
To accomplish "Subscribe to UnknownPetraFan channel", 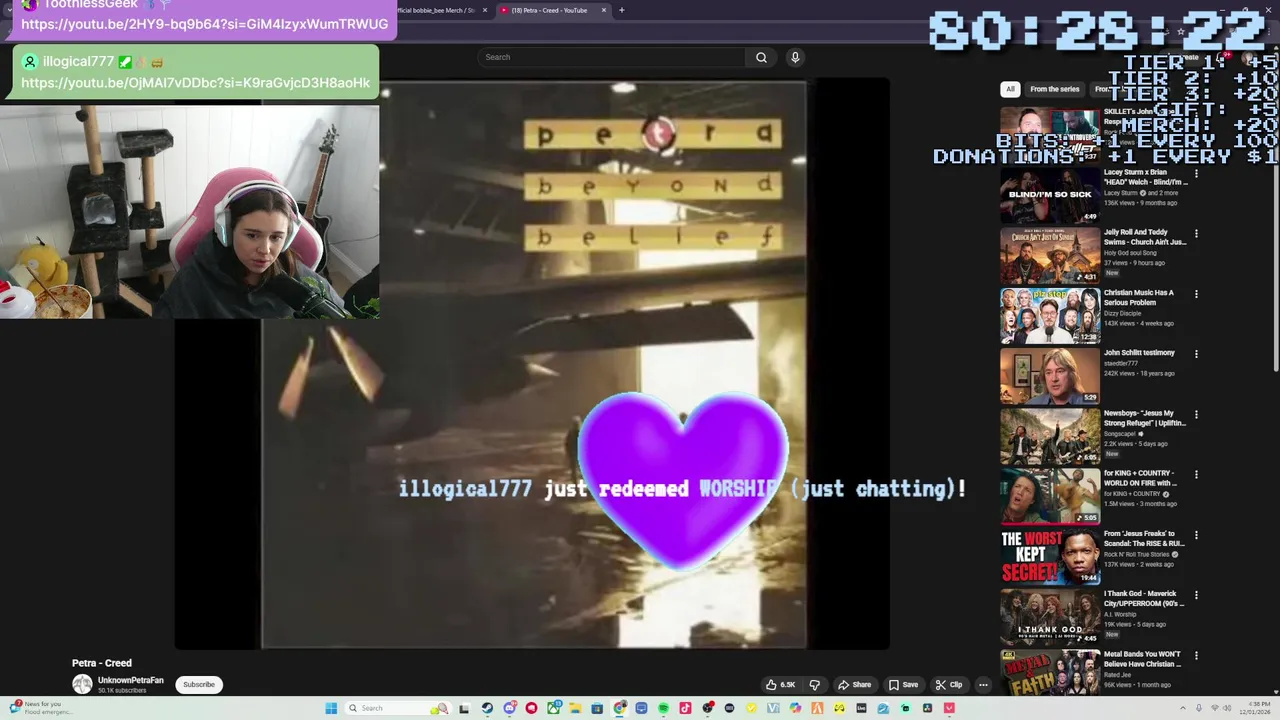I will pos(199,685).
